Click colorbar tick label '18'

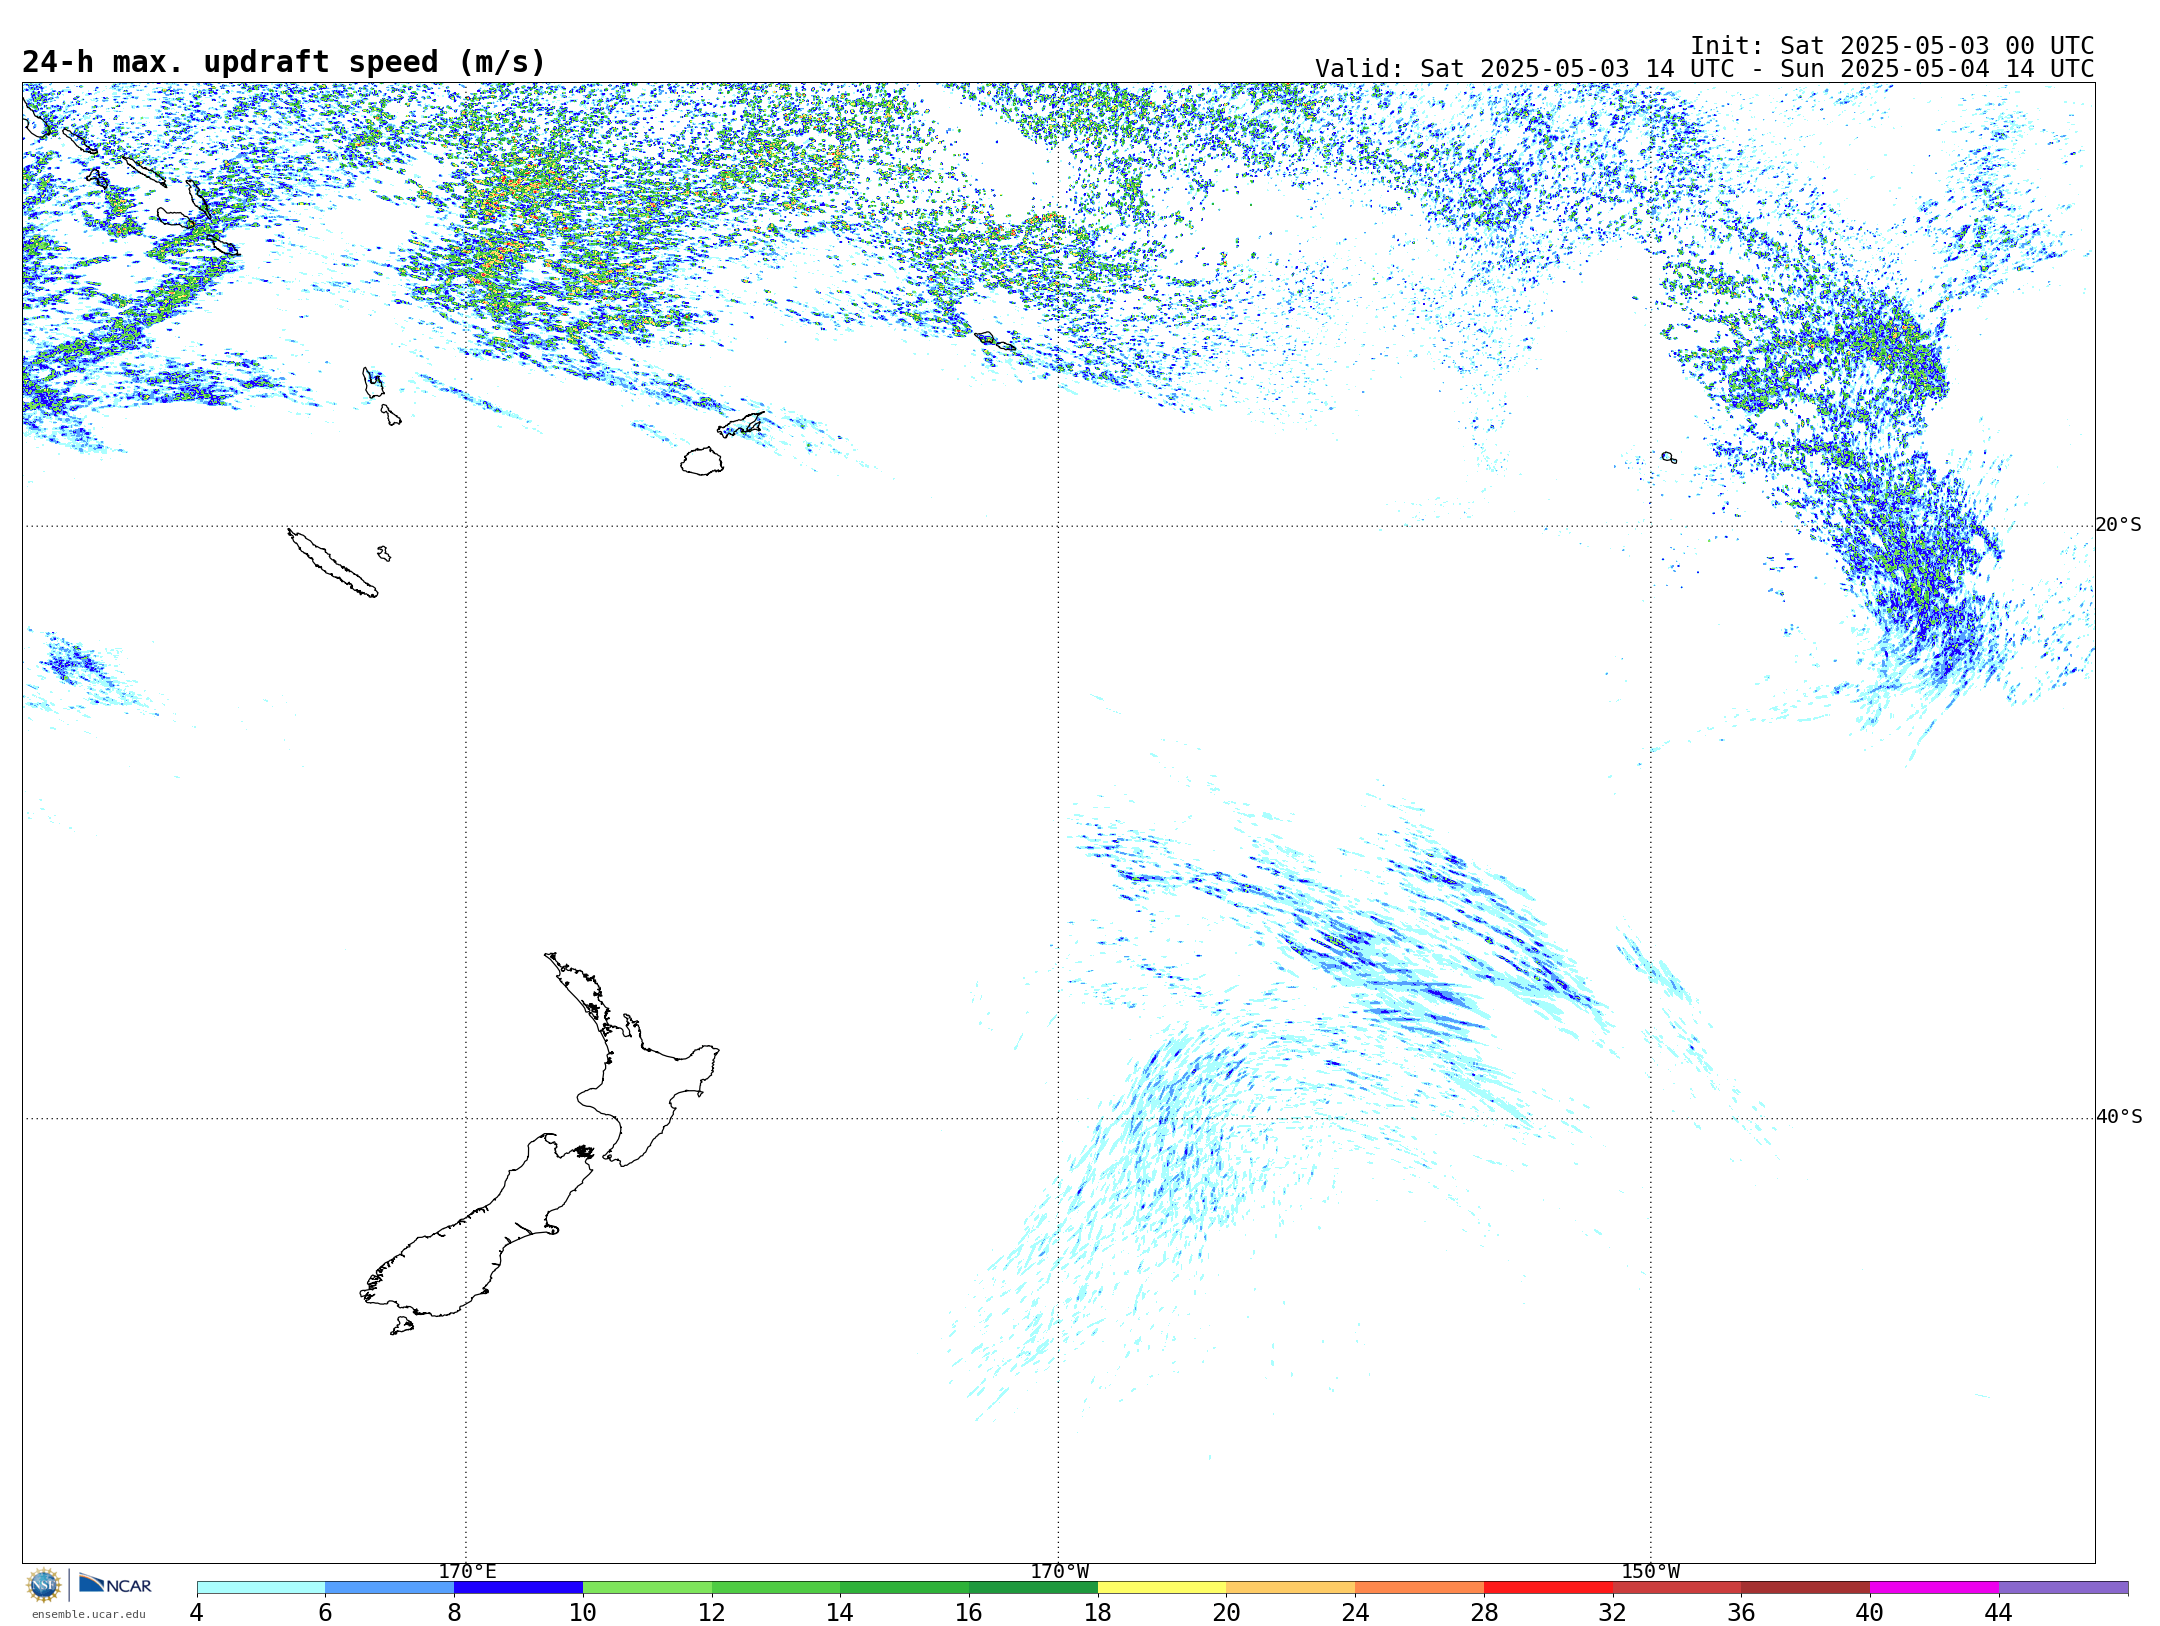(x=1098, y=1612)
